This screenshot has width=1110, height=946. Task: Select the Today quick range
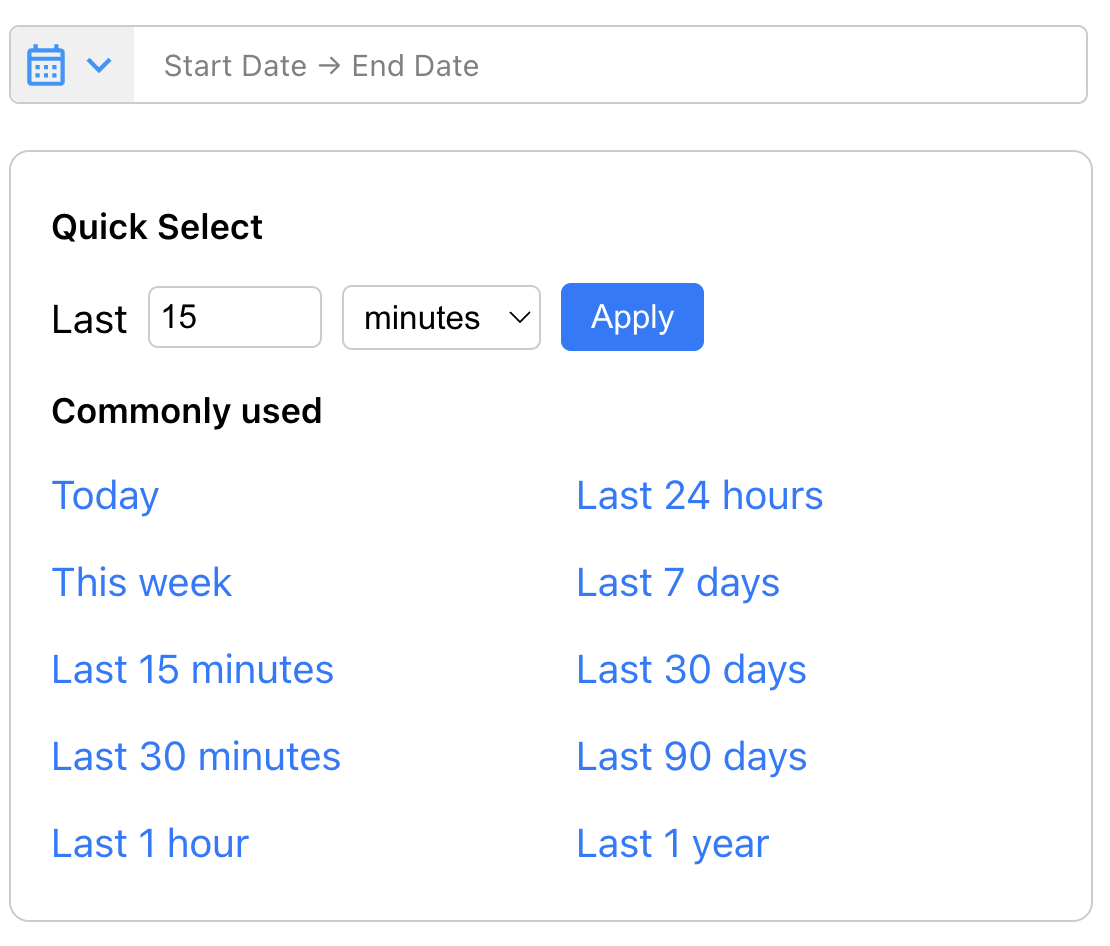coord(105,496)
